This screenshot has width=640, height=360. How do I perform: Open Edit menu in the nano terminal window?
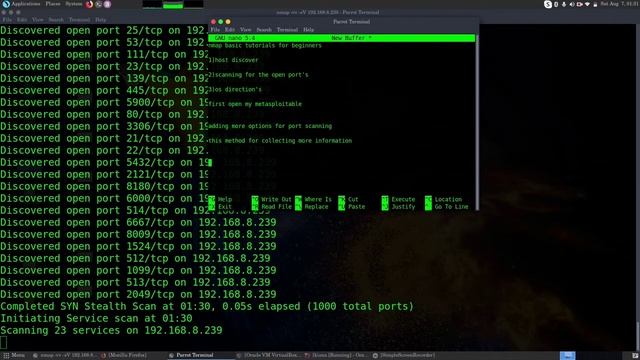(x=230, y=30)
